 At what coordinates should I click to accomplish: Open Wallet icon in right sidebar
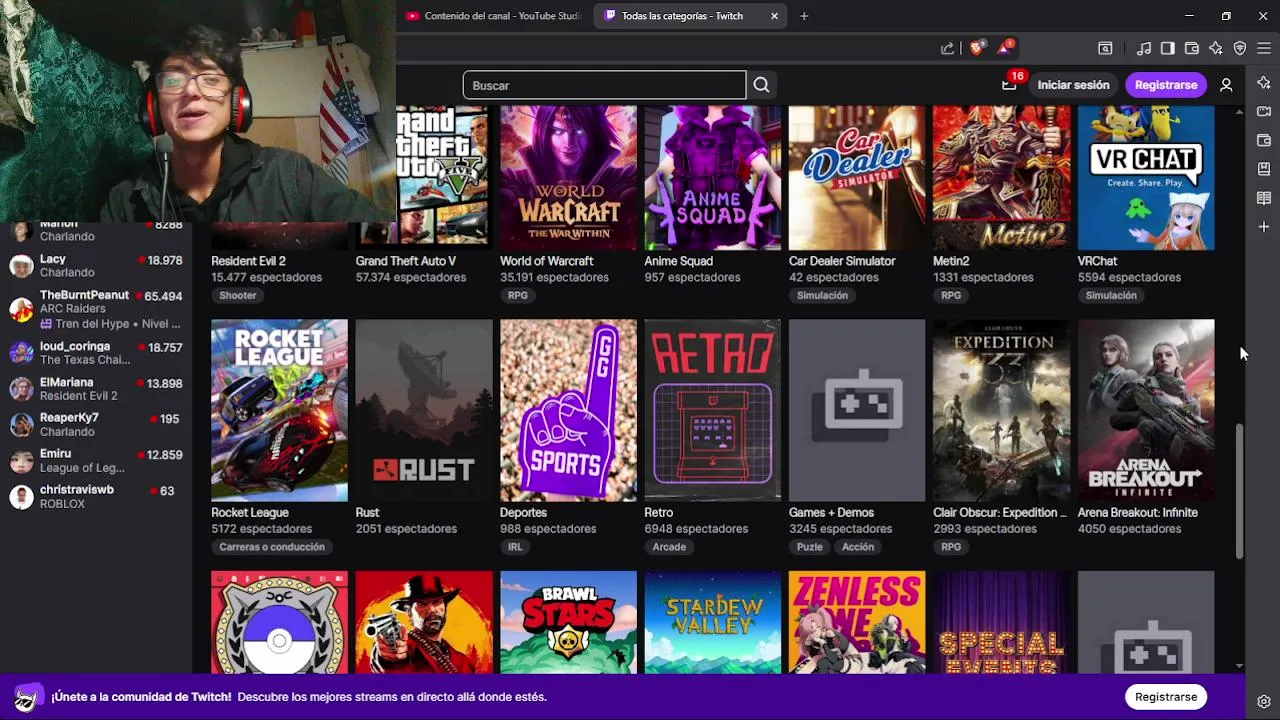tap(1264, 140)
